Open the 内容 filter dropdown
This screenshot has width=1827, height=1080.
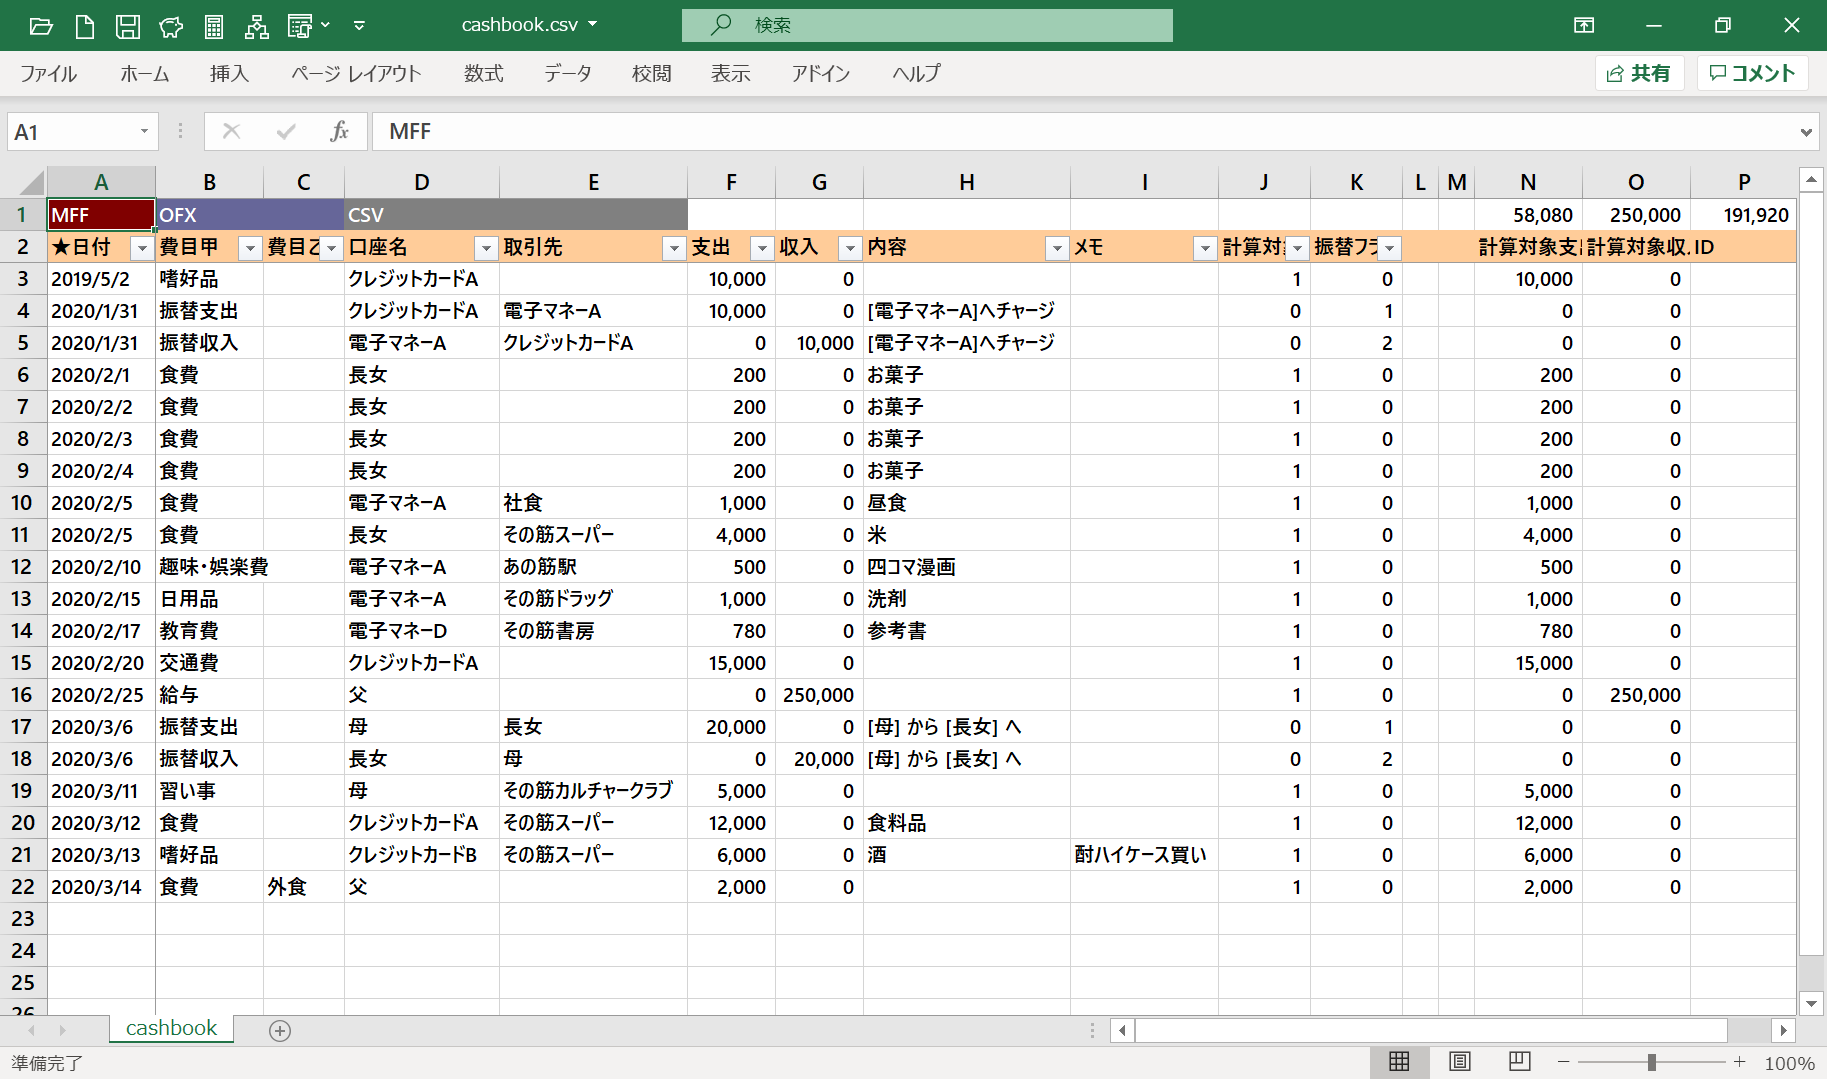point(1057,248)
